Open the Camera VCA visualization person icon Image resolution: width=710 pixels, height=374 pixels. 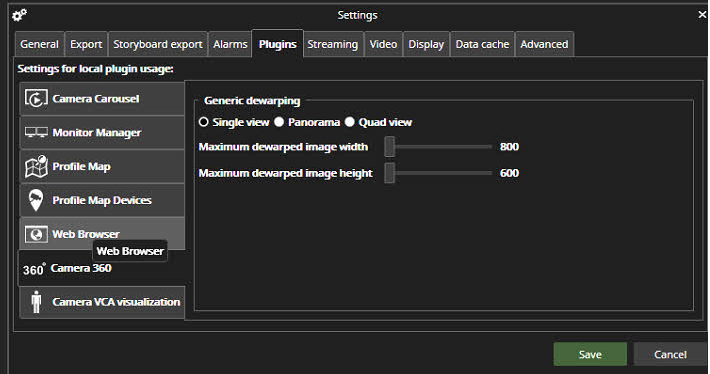pyautogui.click(x=36, y=302)
